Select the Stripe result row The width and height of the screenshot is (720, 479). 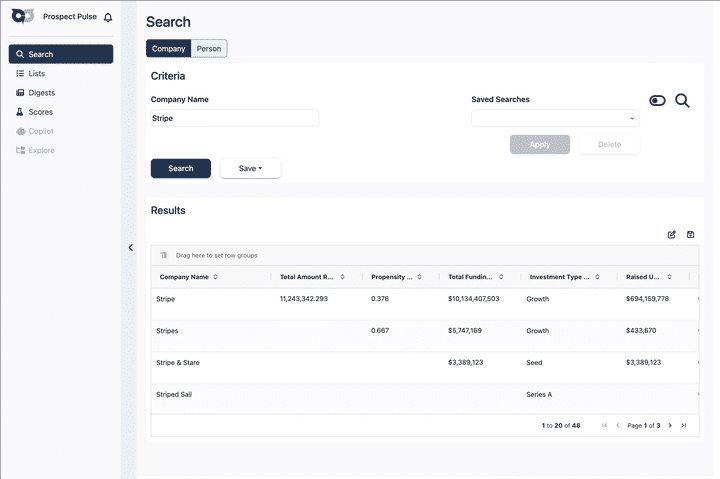click(425, 304)
